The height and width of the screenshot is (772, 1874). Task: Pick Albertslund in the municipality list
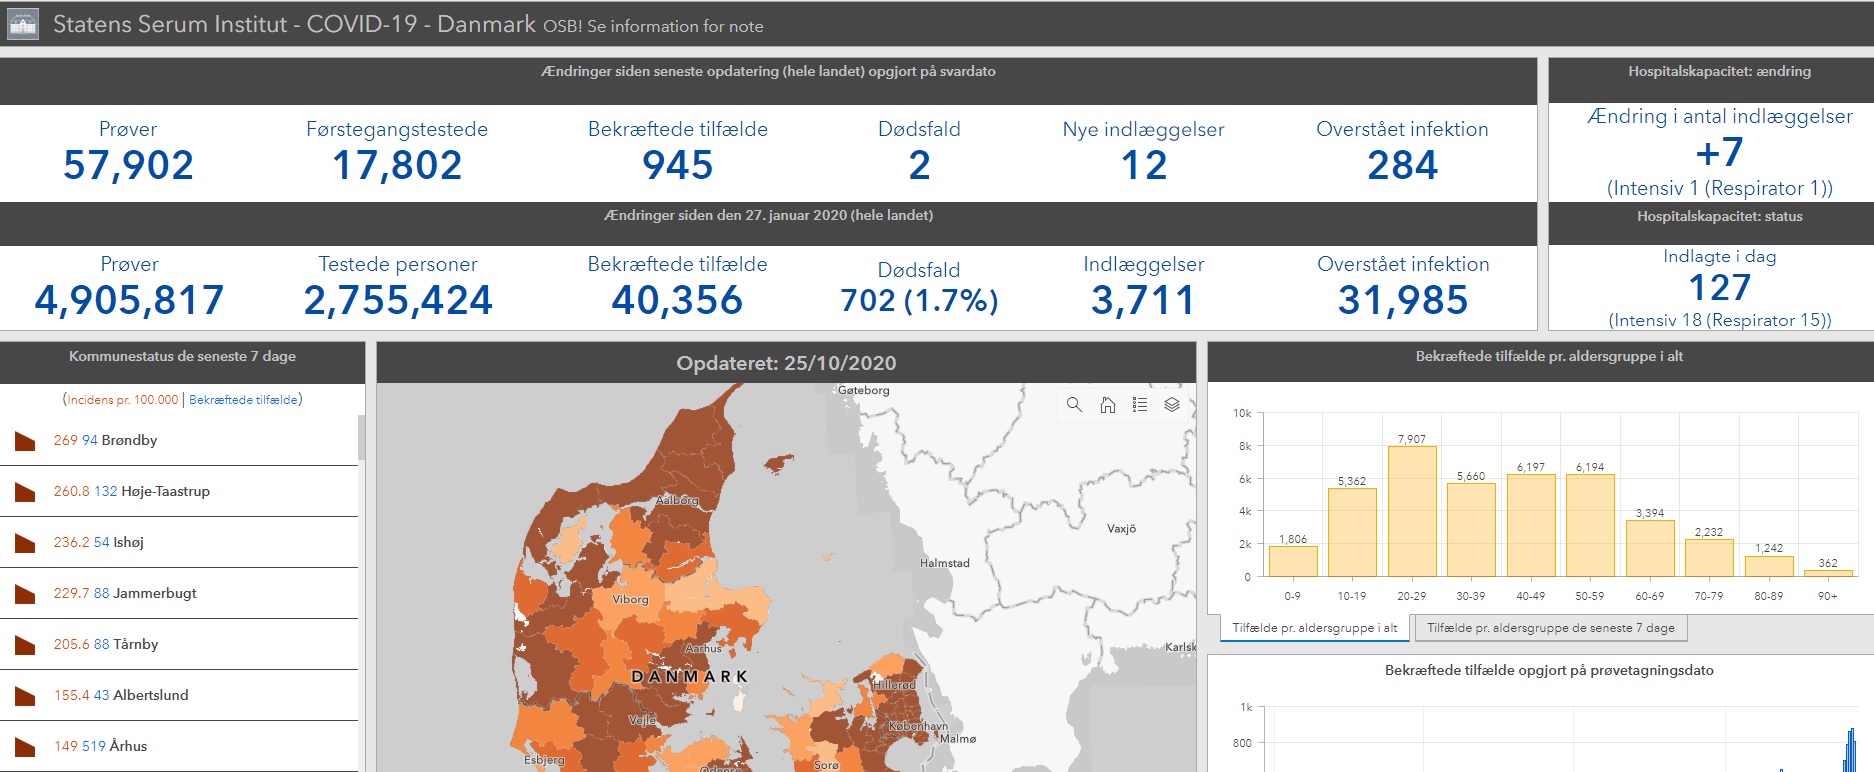pyautogui.click(x=150, y=695)
